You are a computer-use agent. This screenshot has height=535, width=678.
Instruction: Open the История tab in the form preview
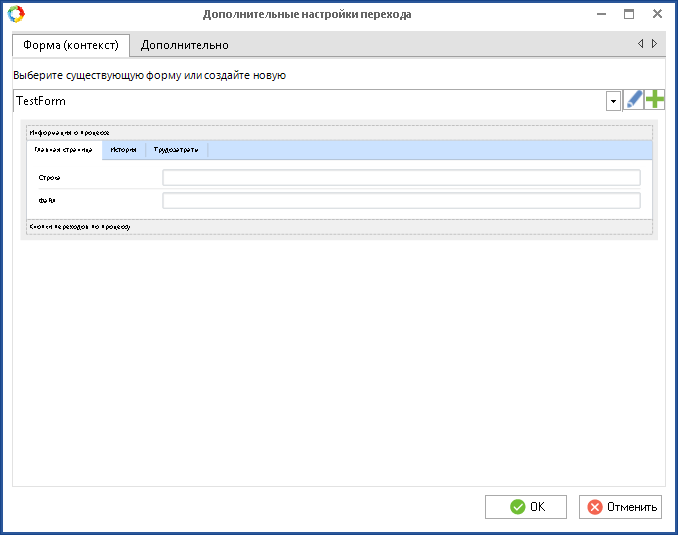tap(124, 150)
